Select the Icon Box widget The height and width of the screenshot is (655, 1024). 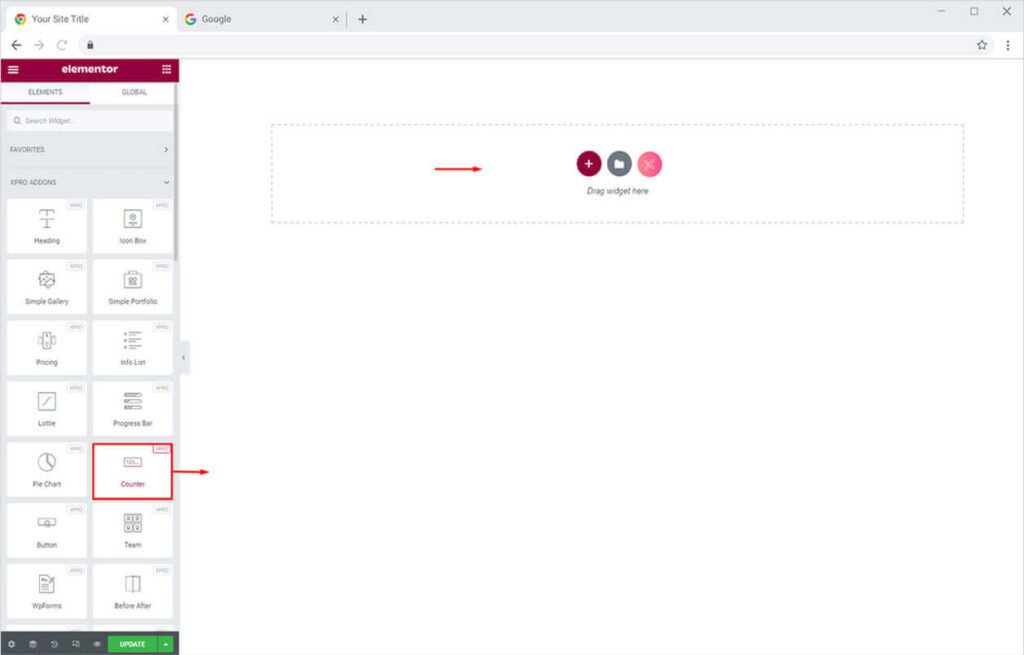point(133,228)
